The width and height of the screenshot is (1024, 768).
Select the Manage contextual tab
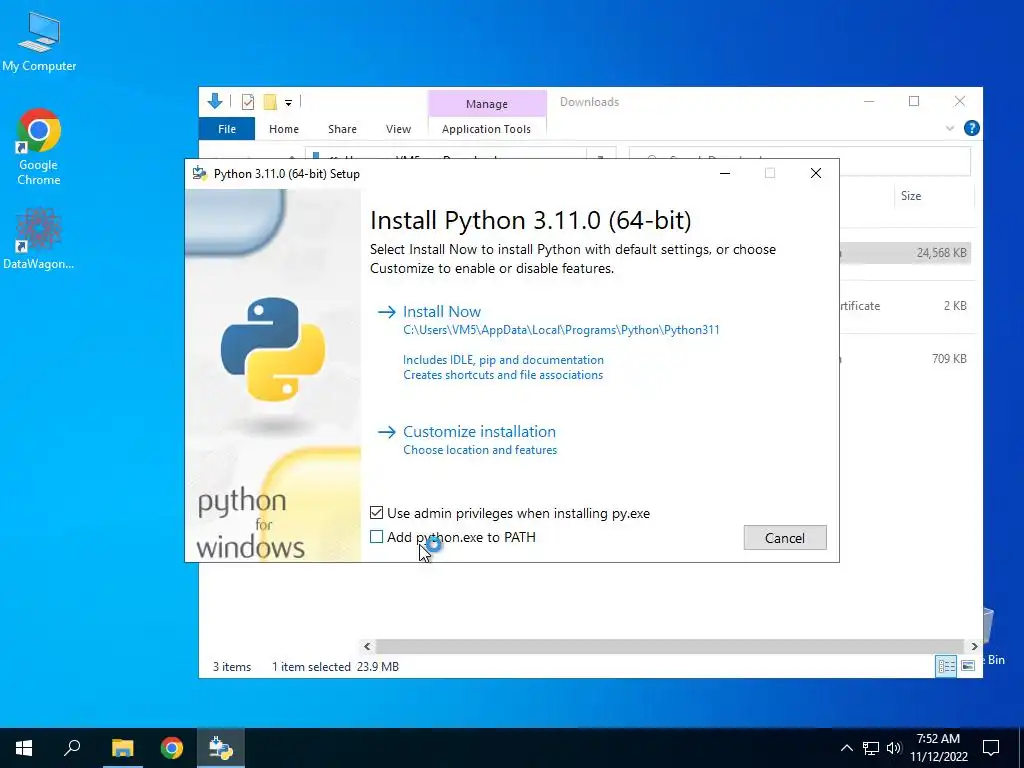pyautogui.click(x=487, y=104)
